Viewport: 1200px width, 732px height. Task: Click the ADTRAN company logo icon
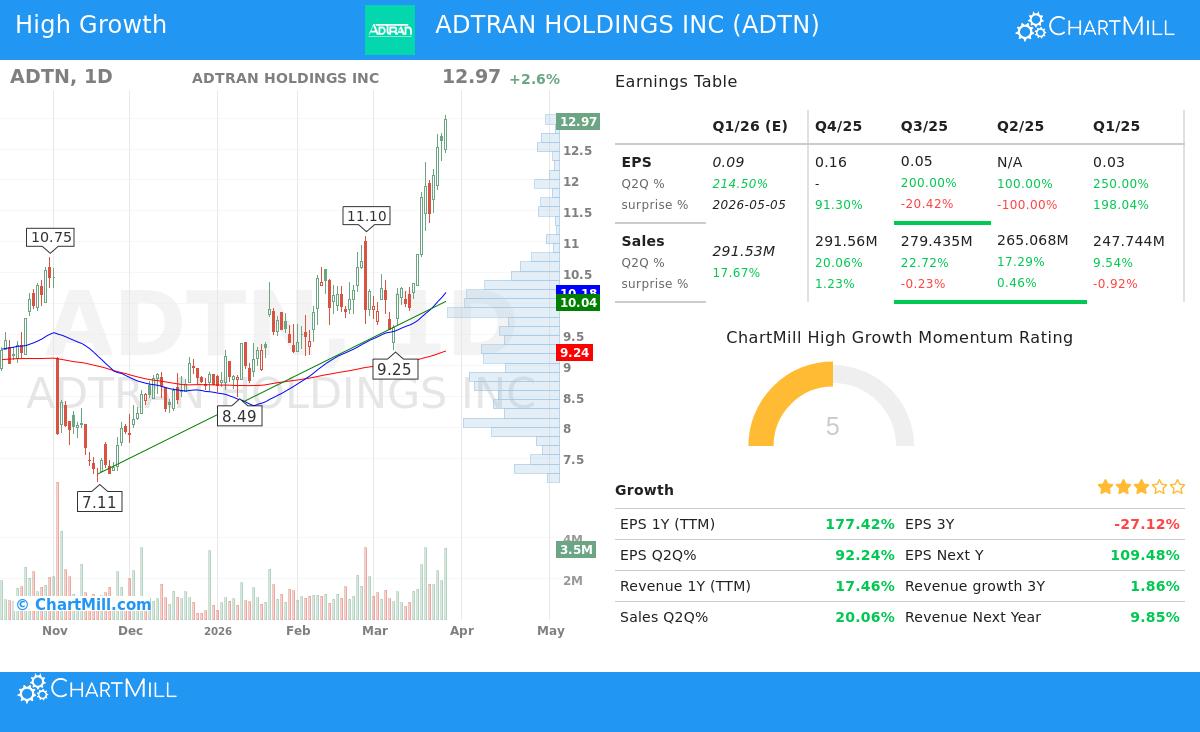390,29
